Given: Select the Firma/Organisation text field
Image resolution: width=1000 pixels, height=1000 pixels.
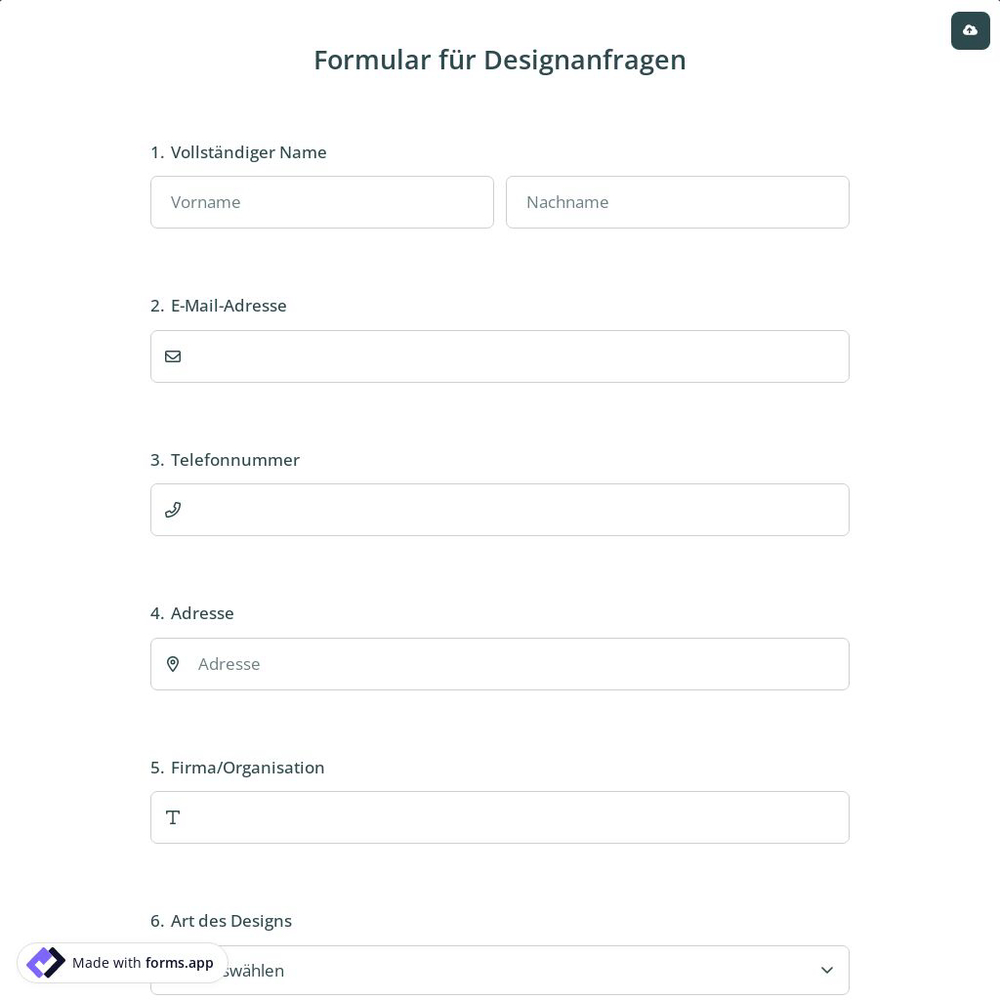Looking at the screenshot, I should (500, 817).
